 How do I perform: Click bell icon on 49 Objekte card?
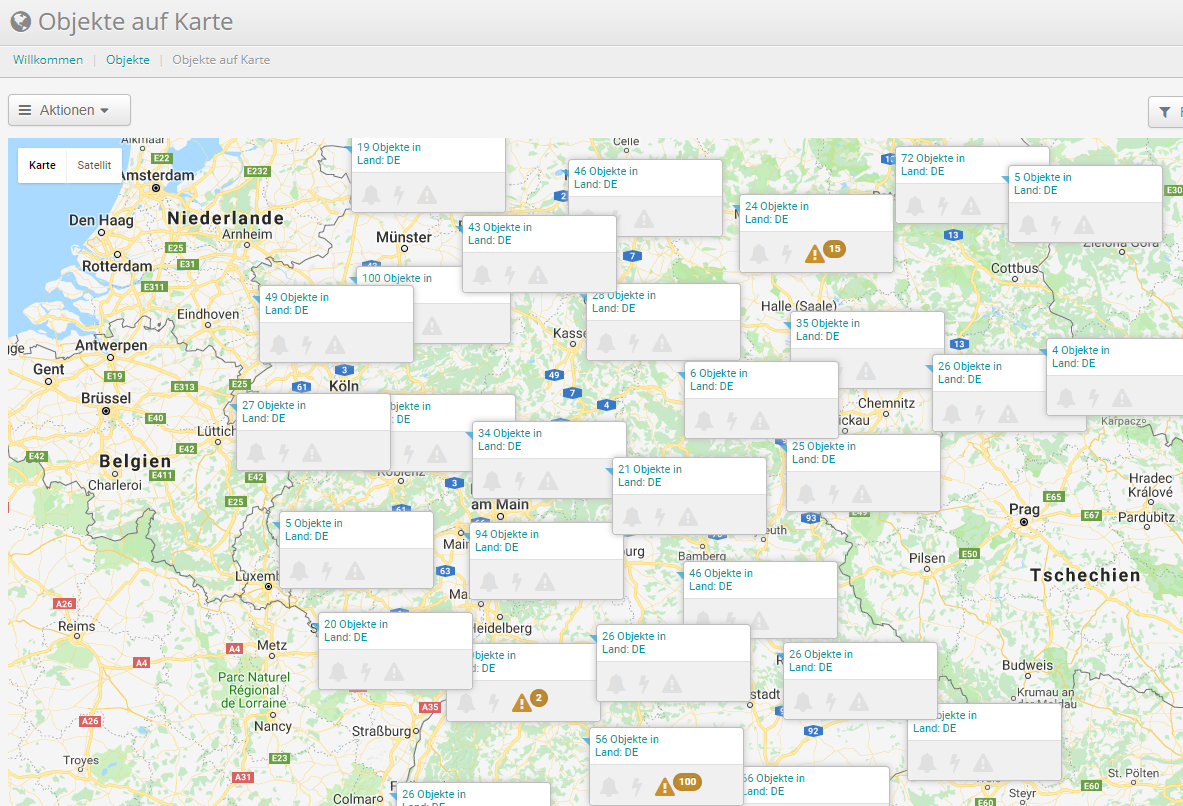click(x=278, y=345)
